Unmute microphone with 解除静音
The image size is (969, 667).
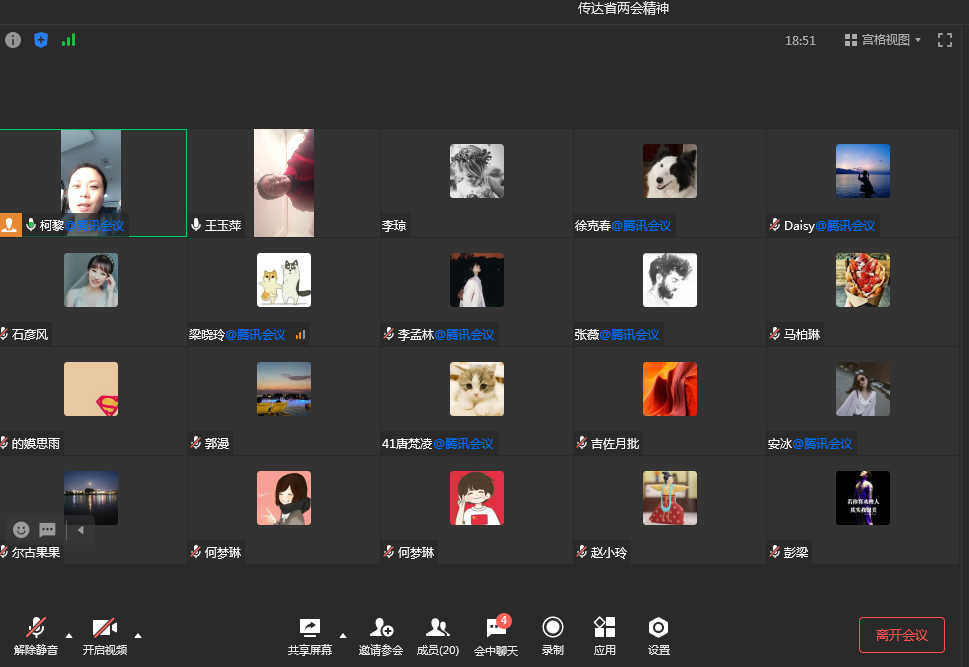click(36, 636)
